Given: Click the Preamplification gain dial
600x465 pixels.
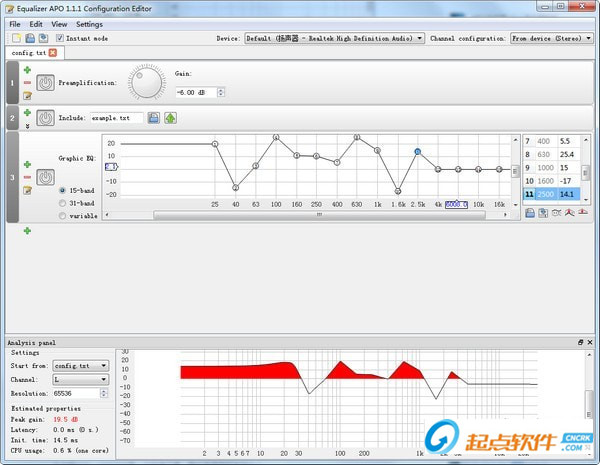Looking at the screenshot, I should [147, 82].
